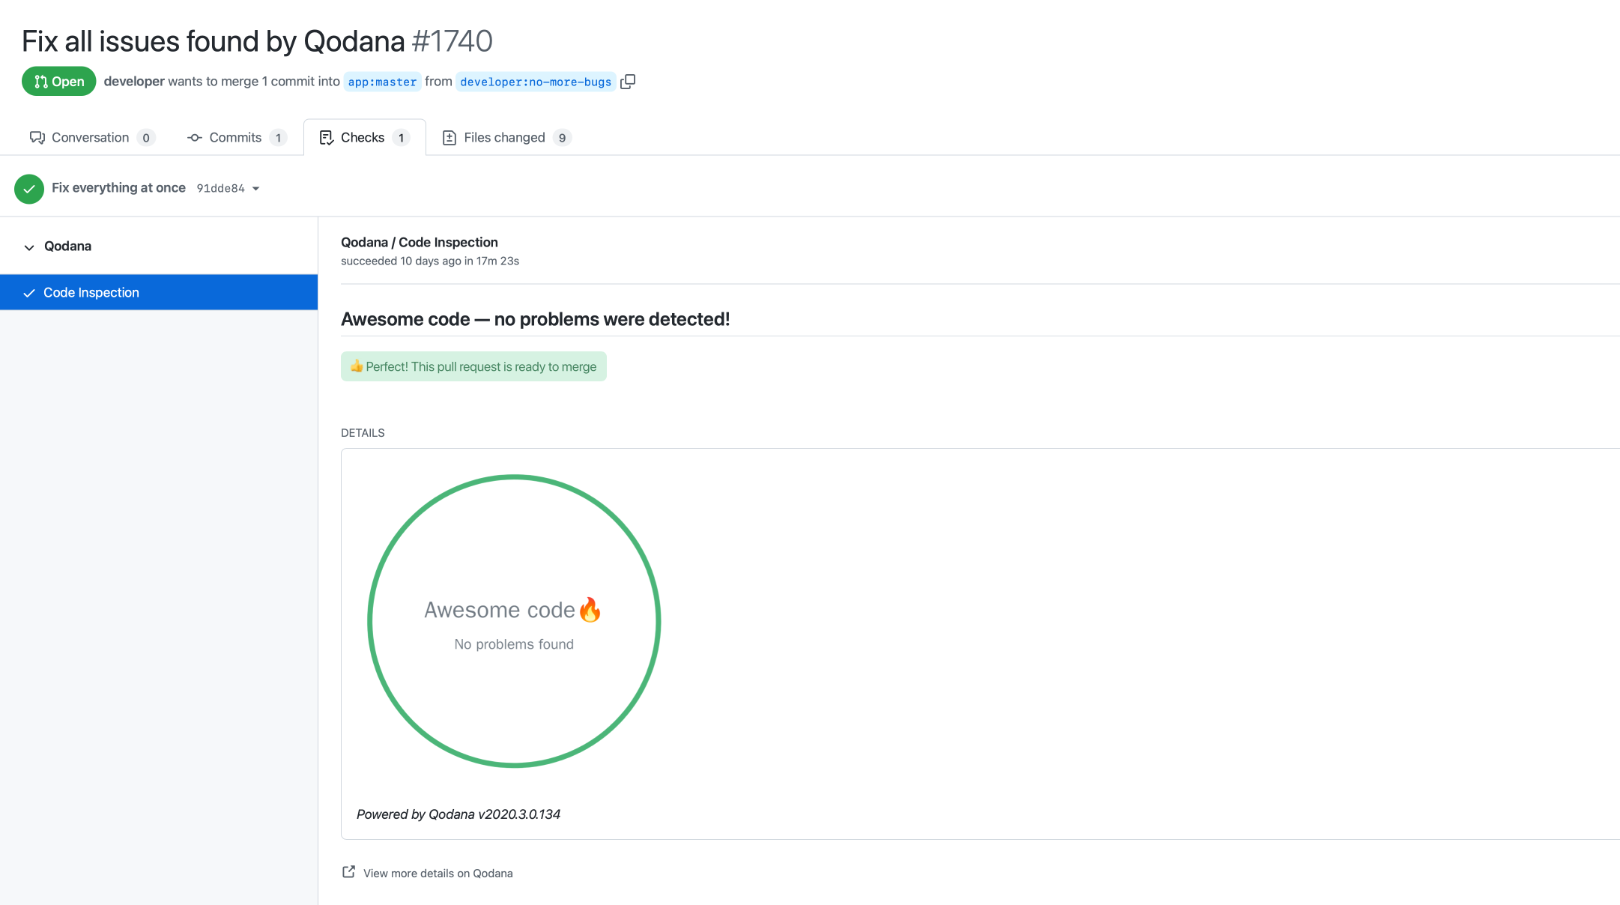Screen dimensions: 1620x905
Task: Expand the Qodana workflow group
Action: tap(67, 246)
